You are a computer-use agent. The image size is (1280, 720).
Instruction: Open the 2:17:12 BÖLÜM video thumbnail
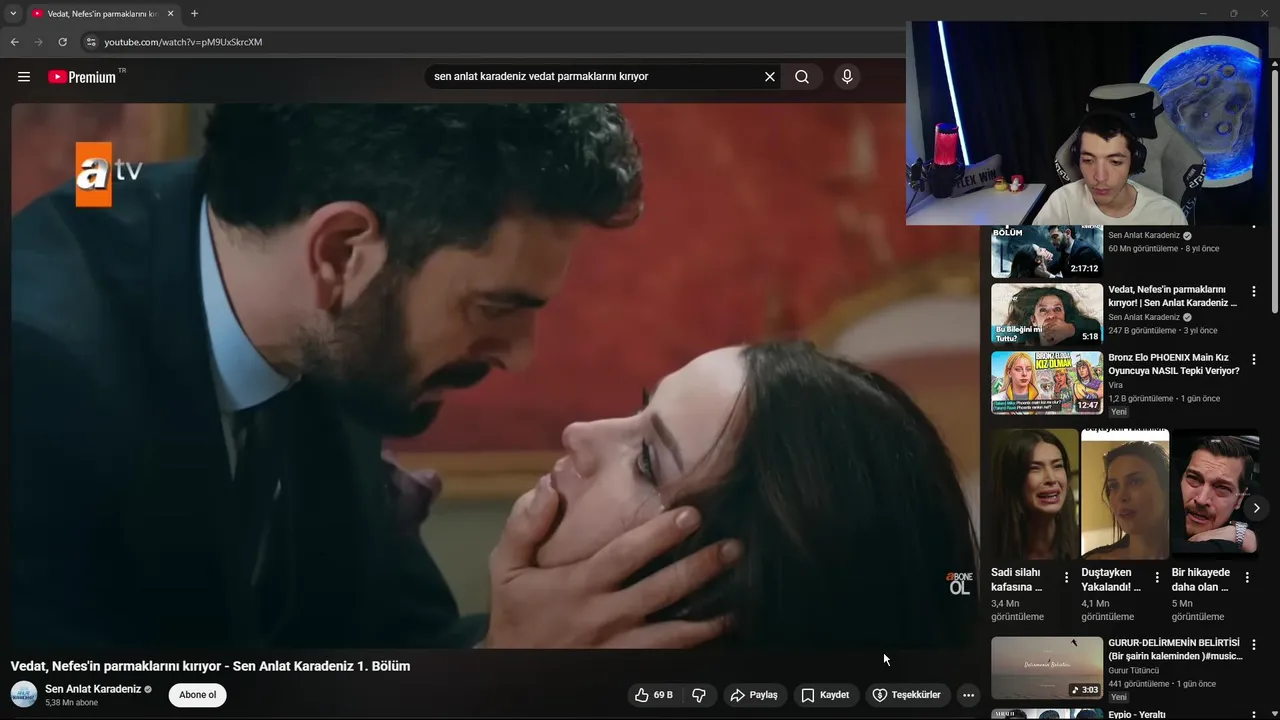click(x=1047, y=251)
